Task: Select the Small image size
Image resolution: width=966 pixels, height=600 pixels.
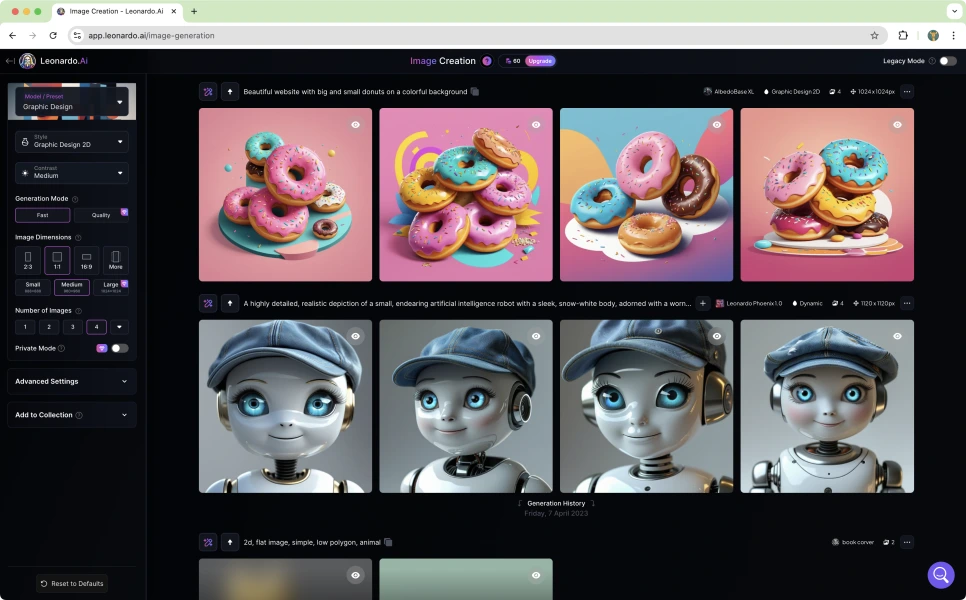Action: point(33,287)
